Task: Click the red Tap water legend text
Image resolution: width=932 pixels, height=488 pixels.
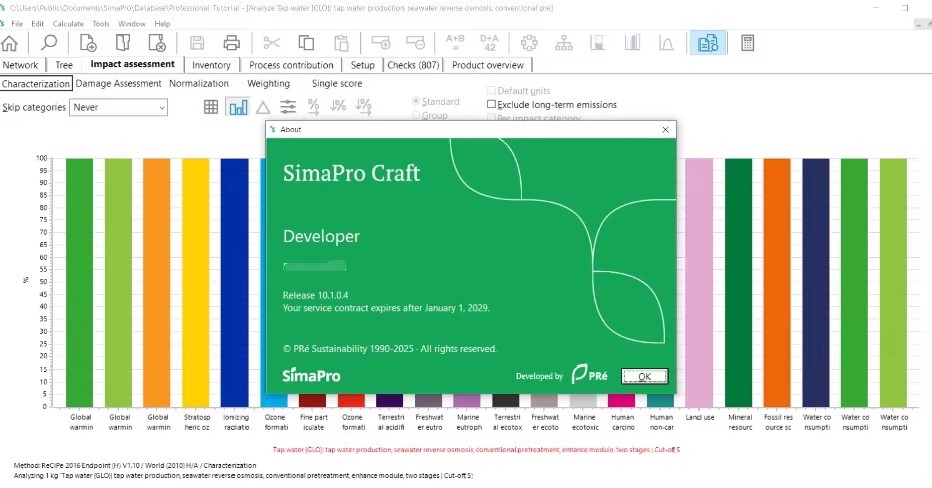Action: 476,449
